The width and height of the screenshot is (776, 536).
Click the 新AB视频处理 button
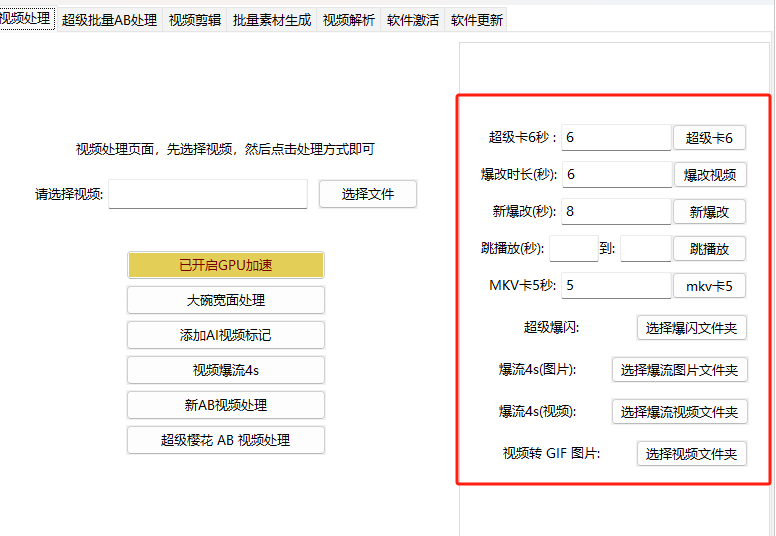point(226,405)
